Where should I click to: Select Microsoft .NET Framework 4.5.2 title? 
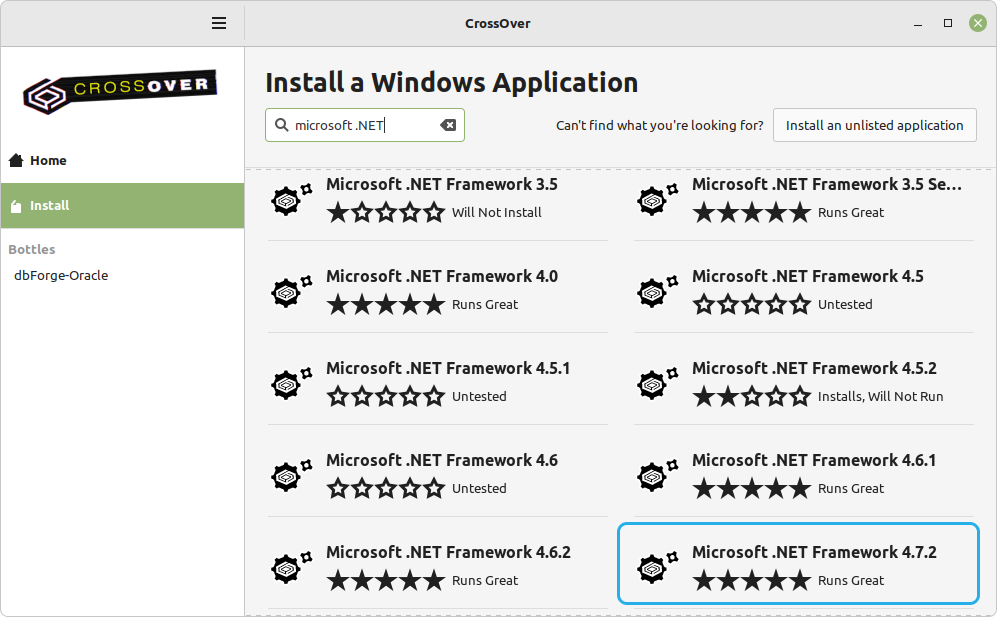(815, 368)
